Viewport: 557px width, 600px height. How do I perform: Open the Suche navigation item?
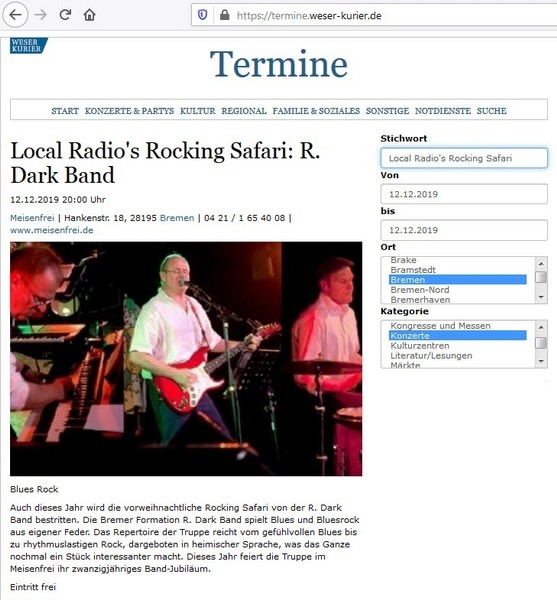click(491, 111)
